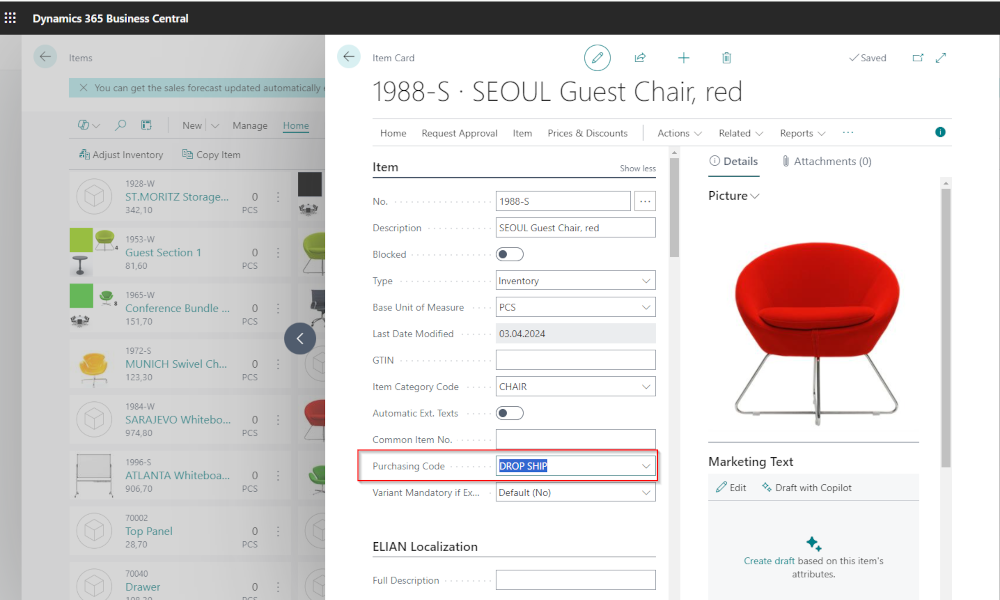Click Draft with Copilot
Screen dimensions: 1000x600
(807, 487)
